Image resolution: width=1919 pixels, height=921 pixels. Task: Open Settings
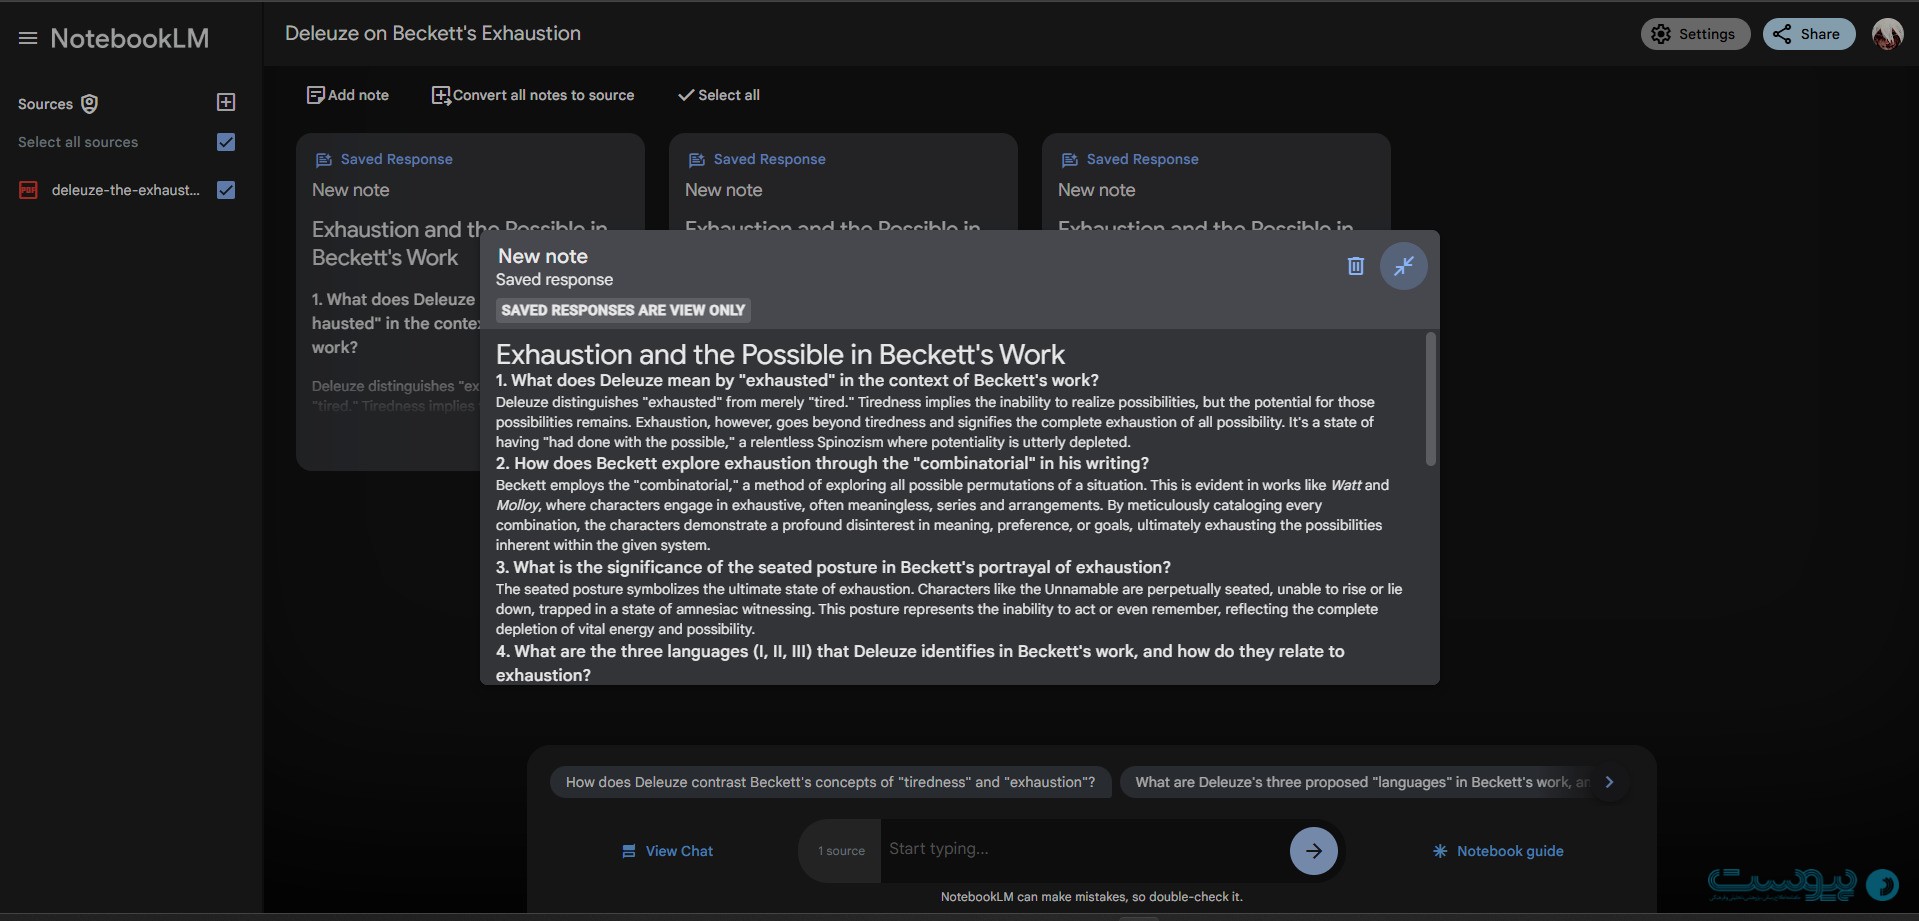1695,34
